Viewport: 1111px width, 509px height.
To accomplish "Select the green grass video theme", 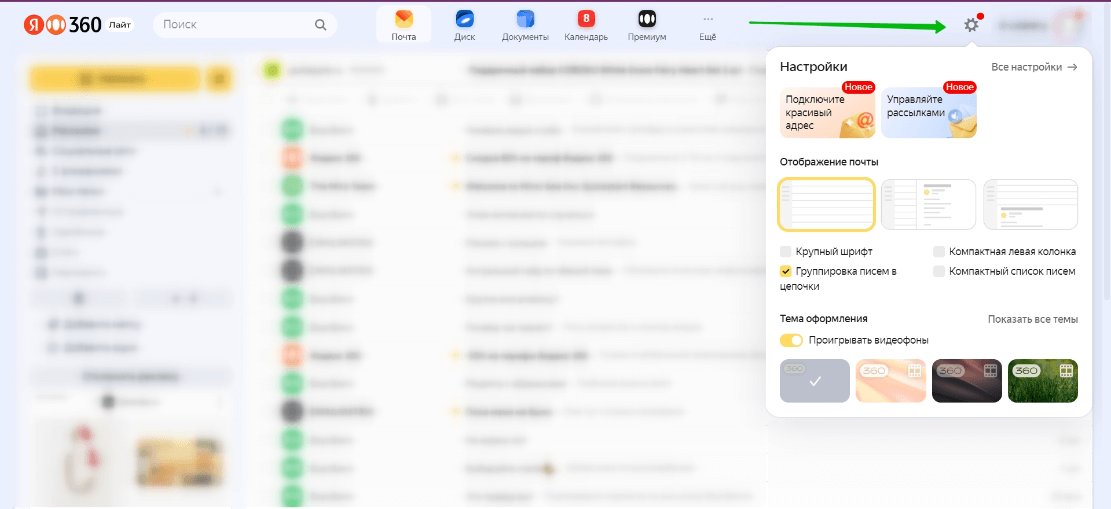I will 1043,381.
